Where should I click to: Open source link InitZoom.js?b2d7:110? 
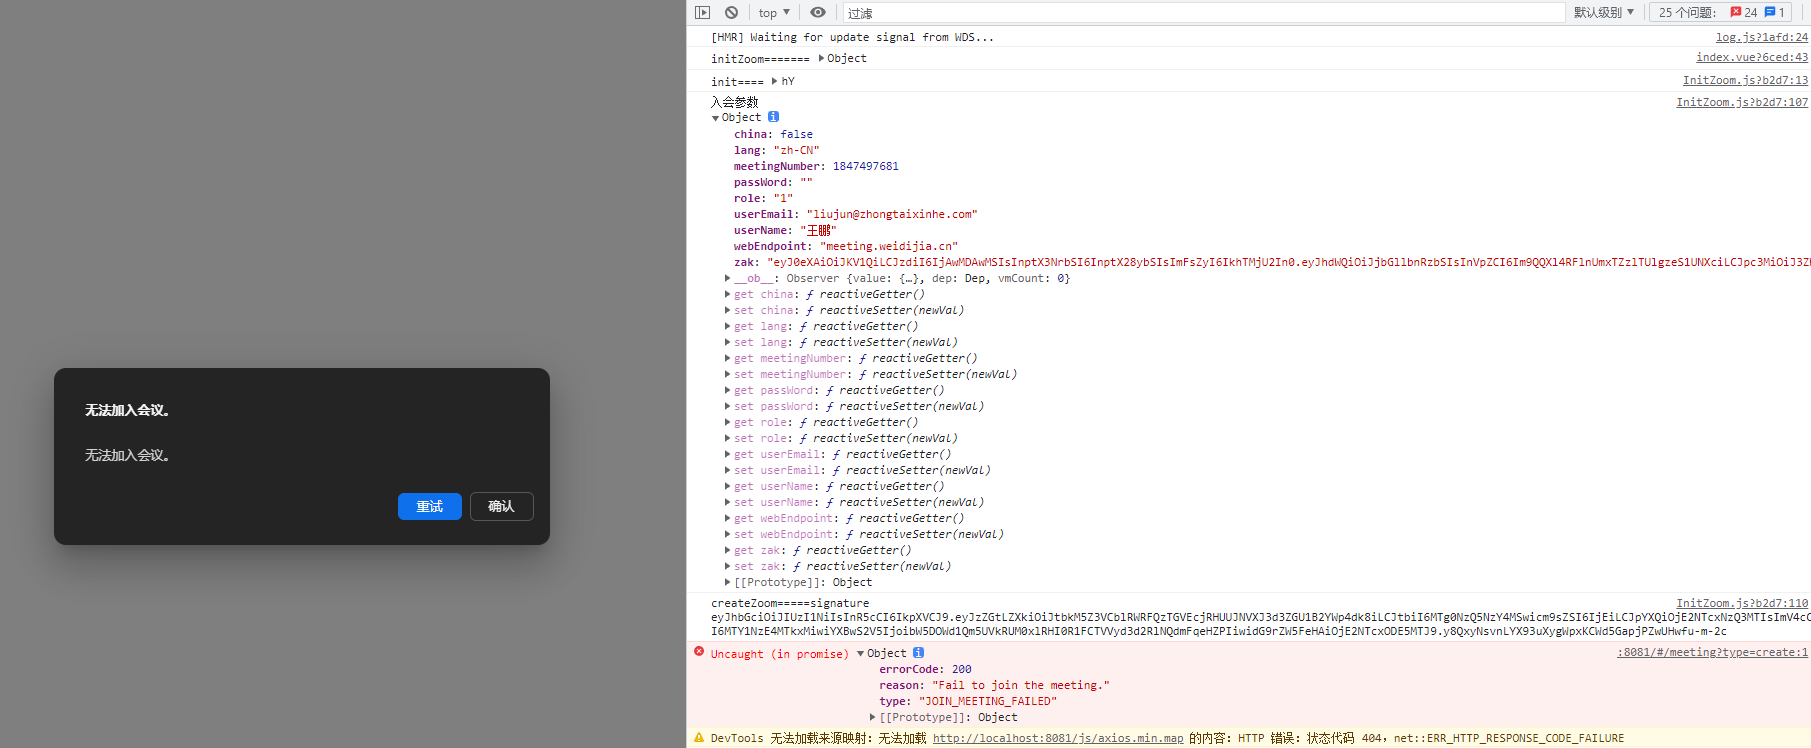click(x=1742, y=603)
